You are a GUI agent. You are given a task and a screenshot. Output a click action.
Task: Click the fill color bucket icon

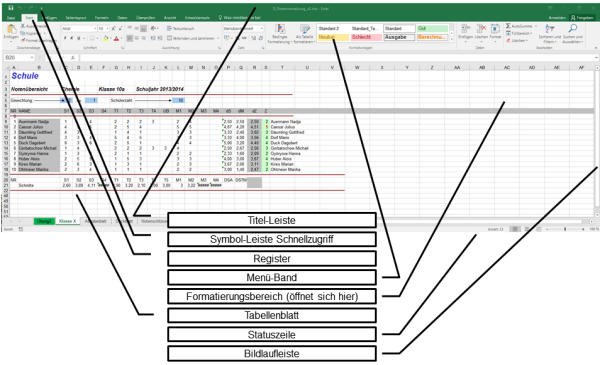click(106, 38)
